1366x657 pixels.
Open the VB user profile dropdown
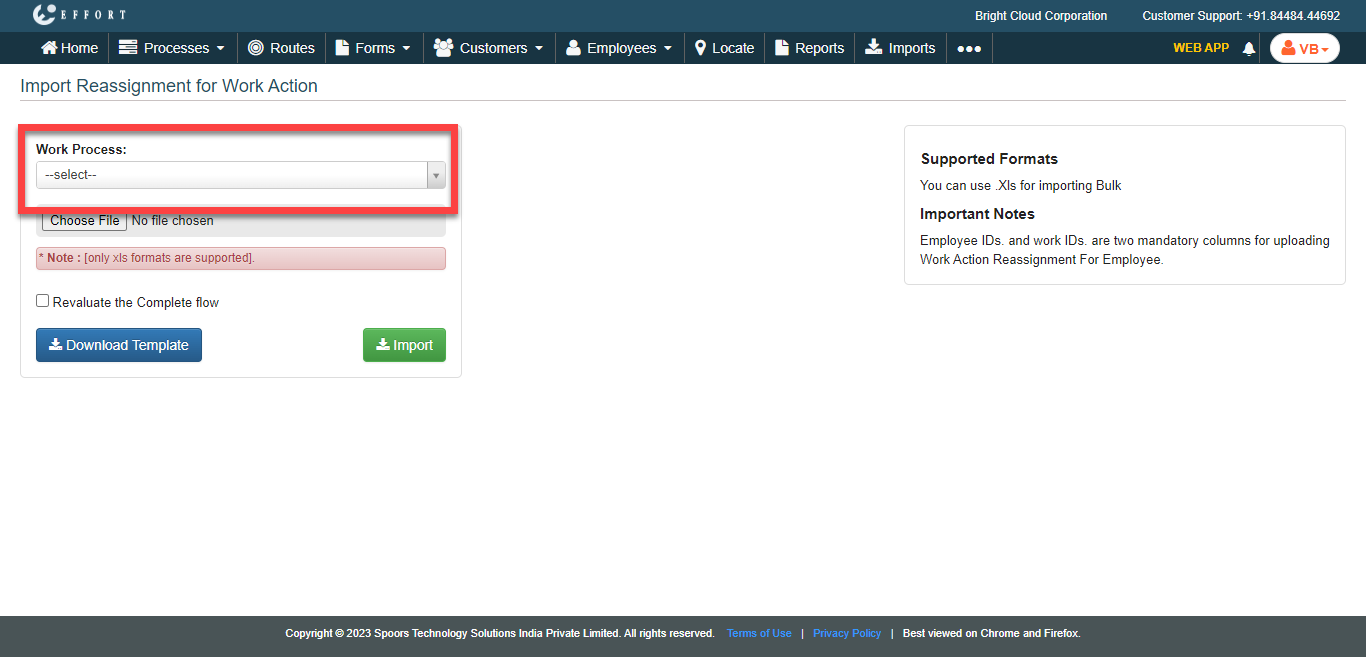pyautogui.click(x=1304, y=48)
